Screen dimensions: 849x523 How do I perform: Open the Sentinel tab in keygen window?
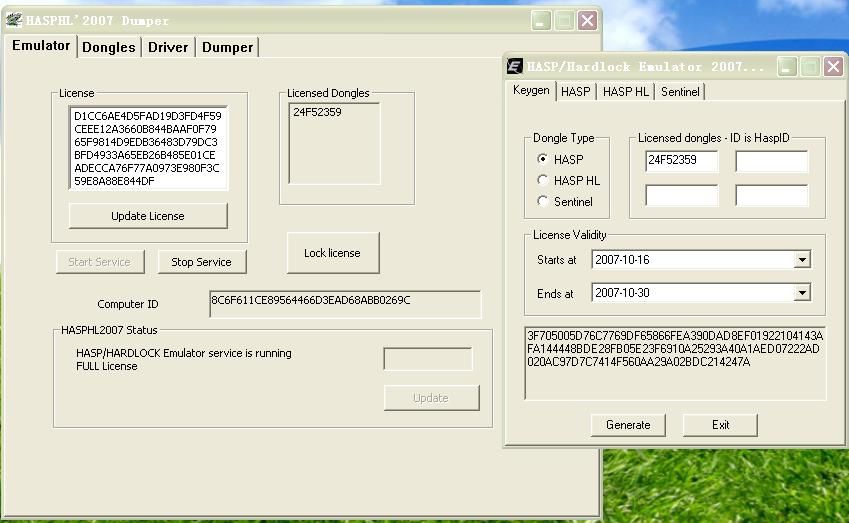[680, 91]
